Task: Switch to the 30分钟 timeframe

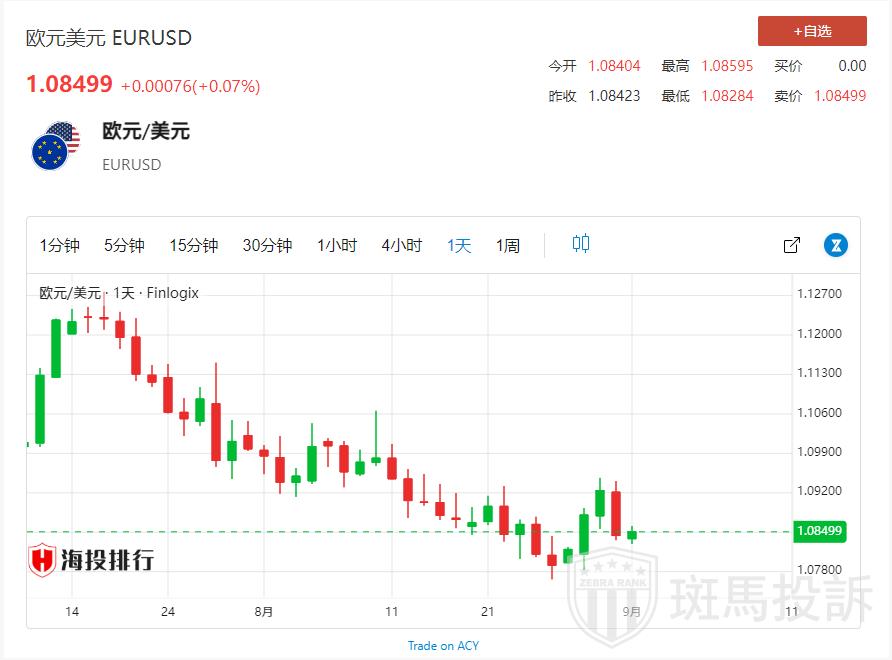Action: (x=267, y=246)
